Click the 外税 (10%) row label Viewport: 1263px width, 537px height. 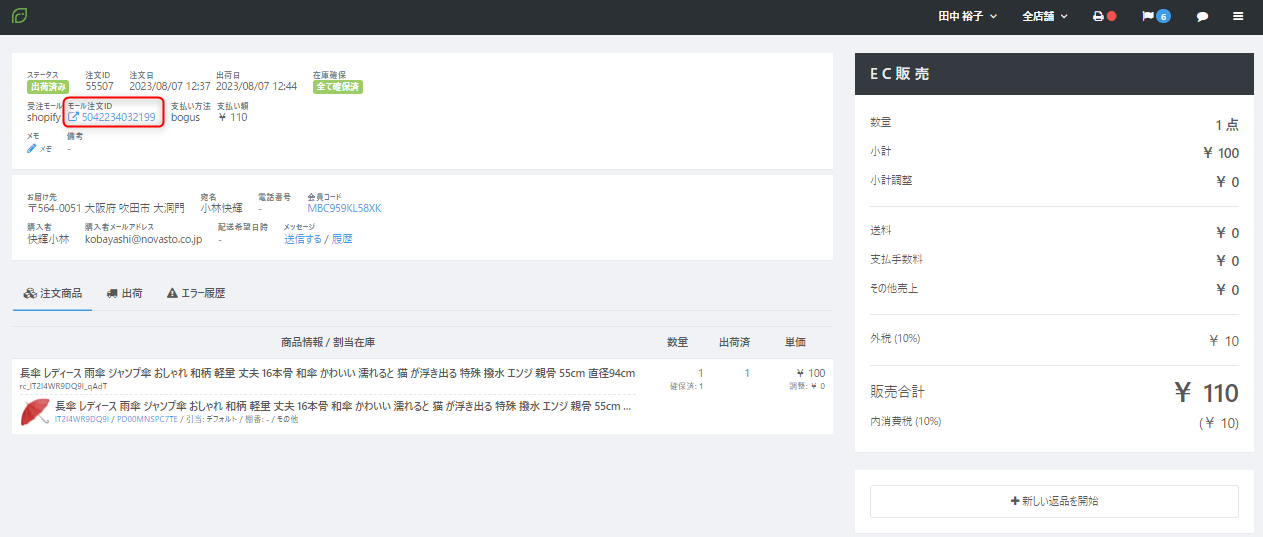pyautogui.click(x=895, y=338)
